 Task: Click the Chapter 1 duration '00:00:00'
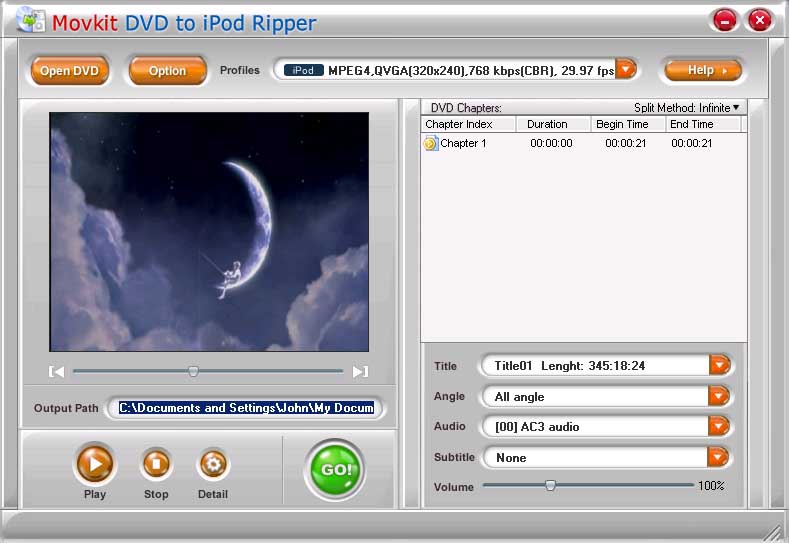pyautogui.click(x=551, y=143)
